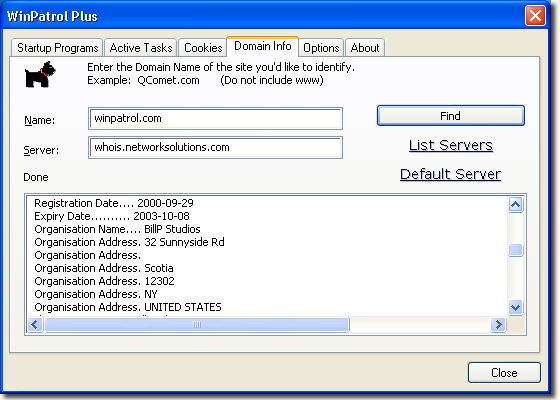The width and height of the screenshot is (560, 400).
Task: Switch to the Startup Programs tab
Action: pyautogui.click(x=58, y=48)
